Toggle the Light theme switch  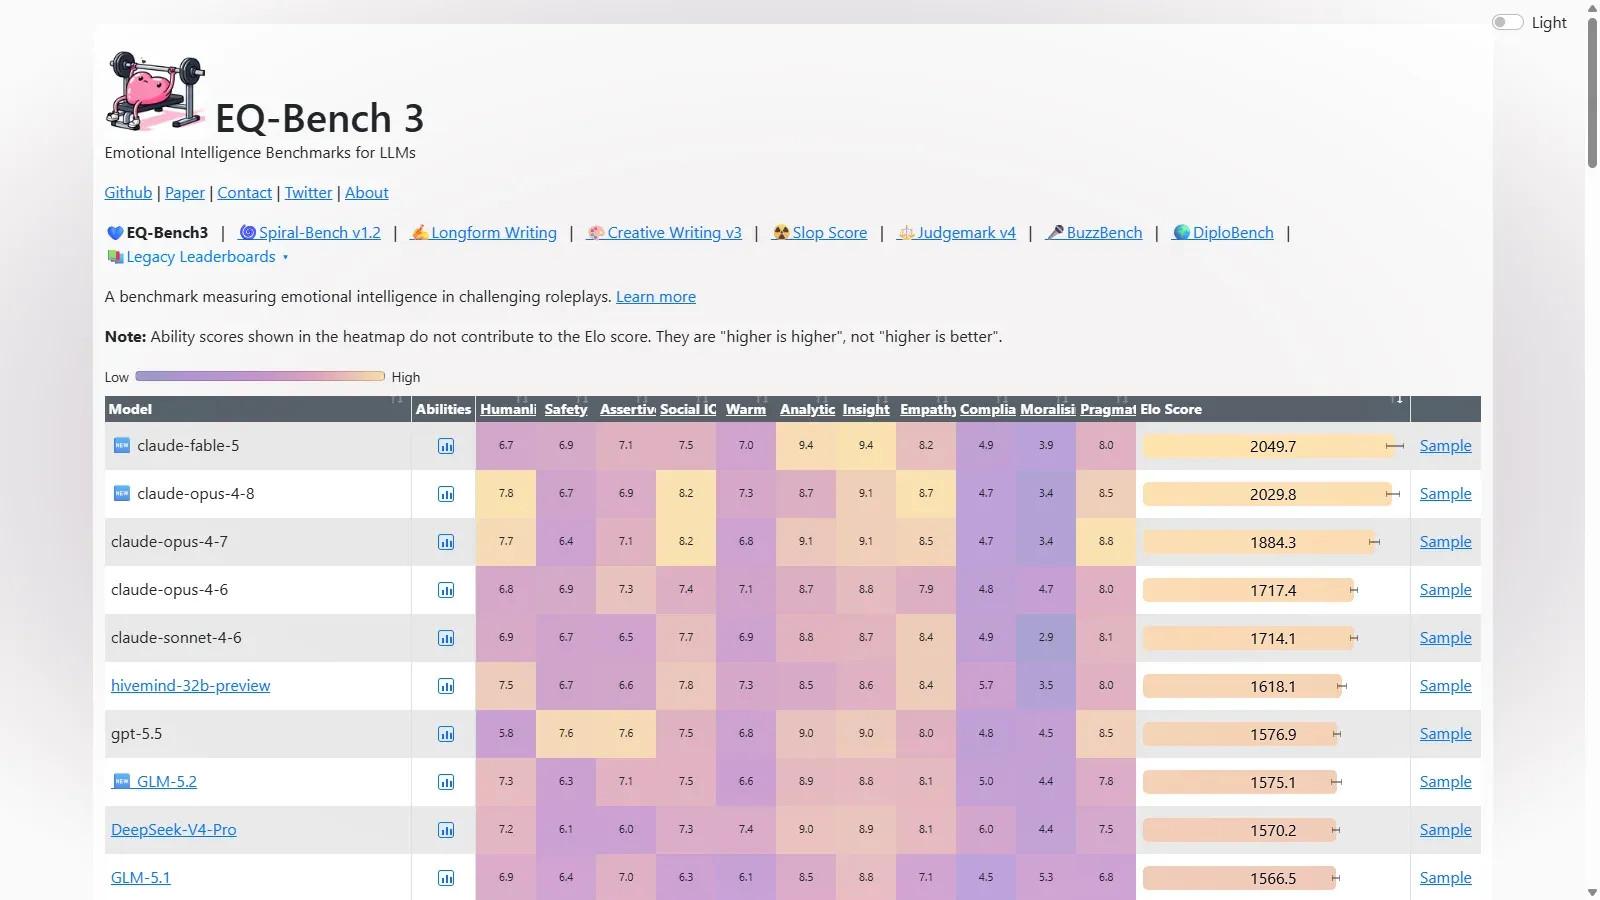(x=1507, y=22)
